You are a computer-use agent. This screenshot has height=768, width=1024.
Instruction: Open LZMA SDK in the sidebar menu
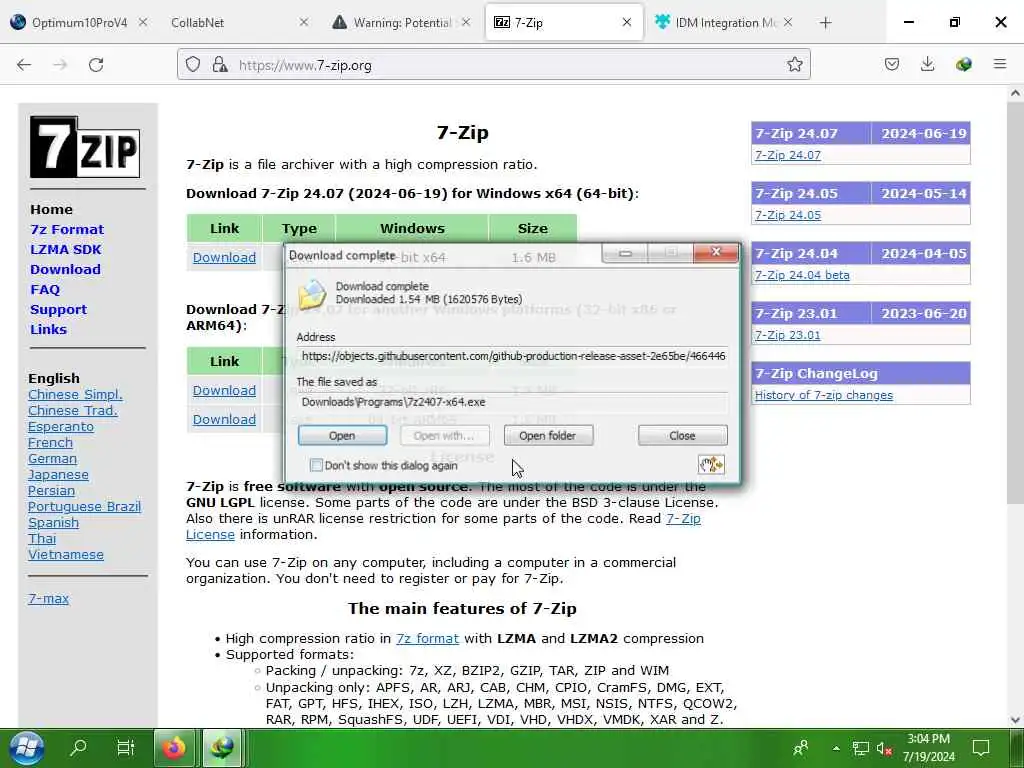pyautogui.click(x=65, y=249)
